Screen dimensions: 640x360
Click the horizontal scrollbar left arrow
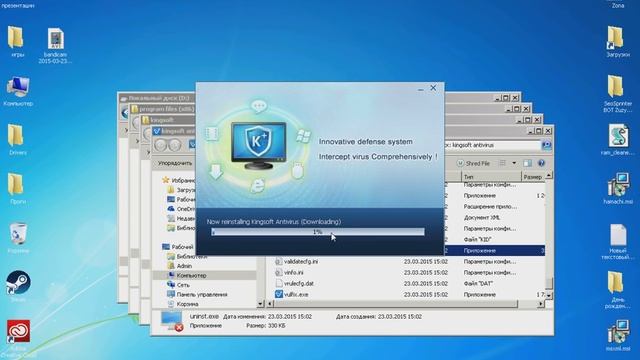[x=270, y=304]
